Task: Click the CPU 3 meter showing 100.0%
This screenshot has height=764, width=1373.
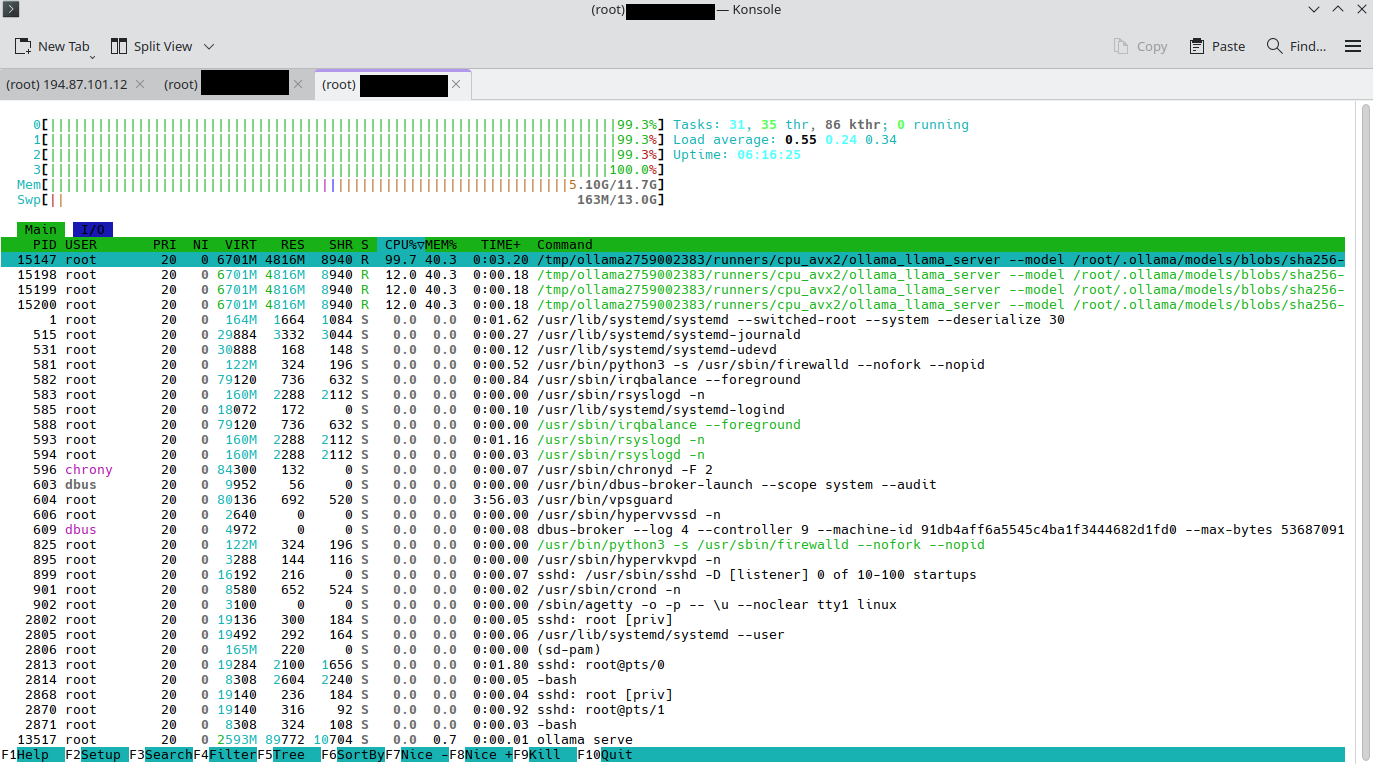Action: coord(349,170)
